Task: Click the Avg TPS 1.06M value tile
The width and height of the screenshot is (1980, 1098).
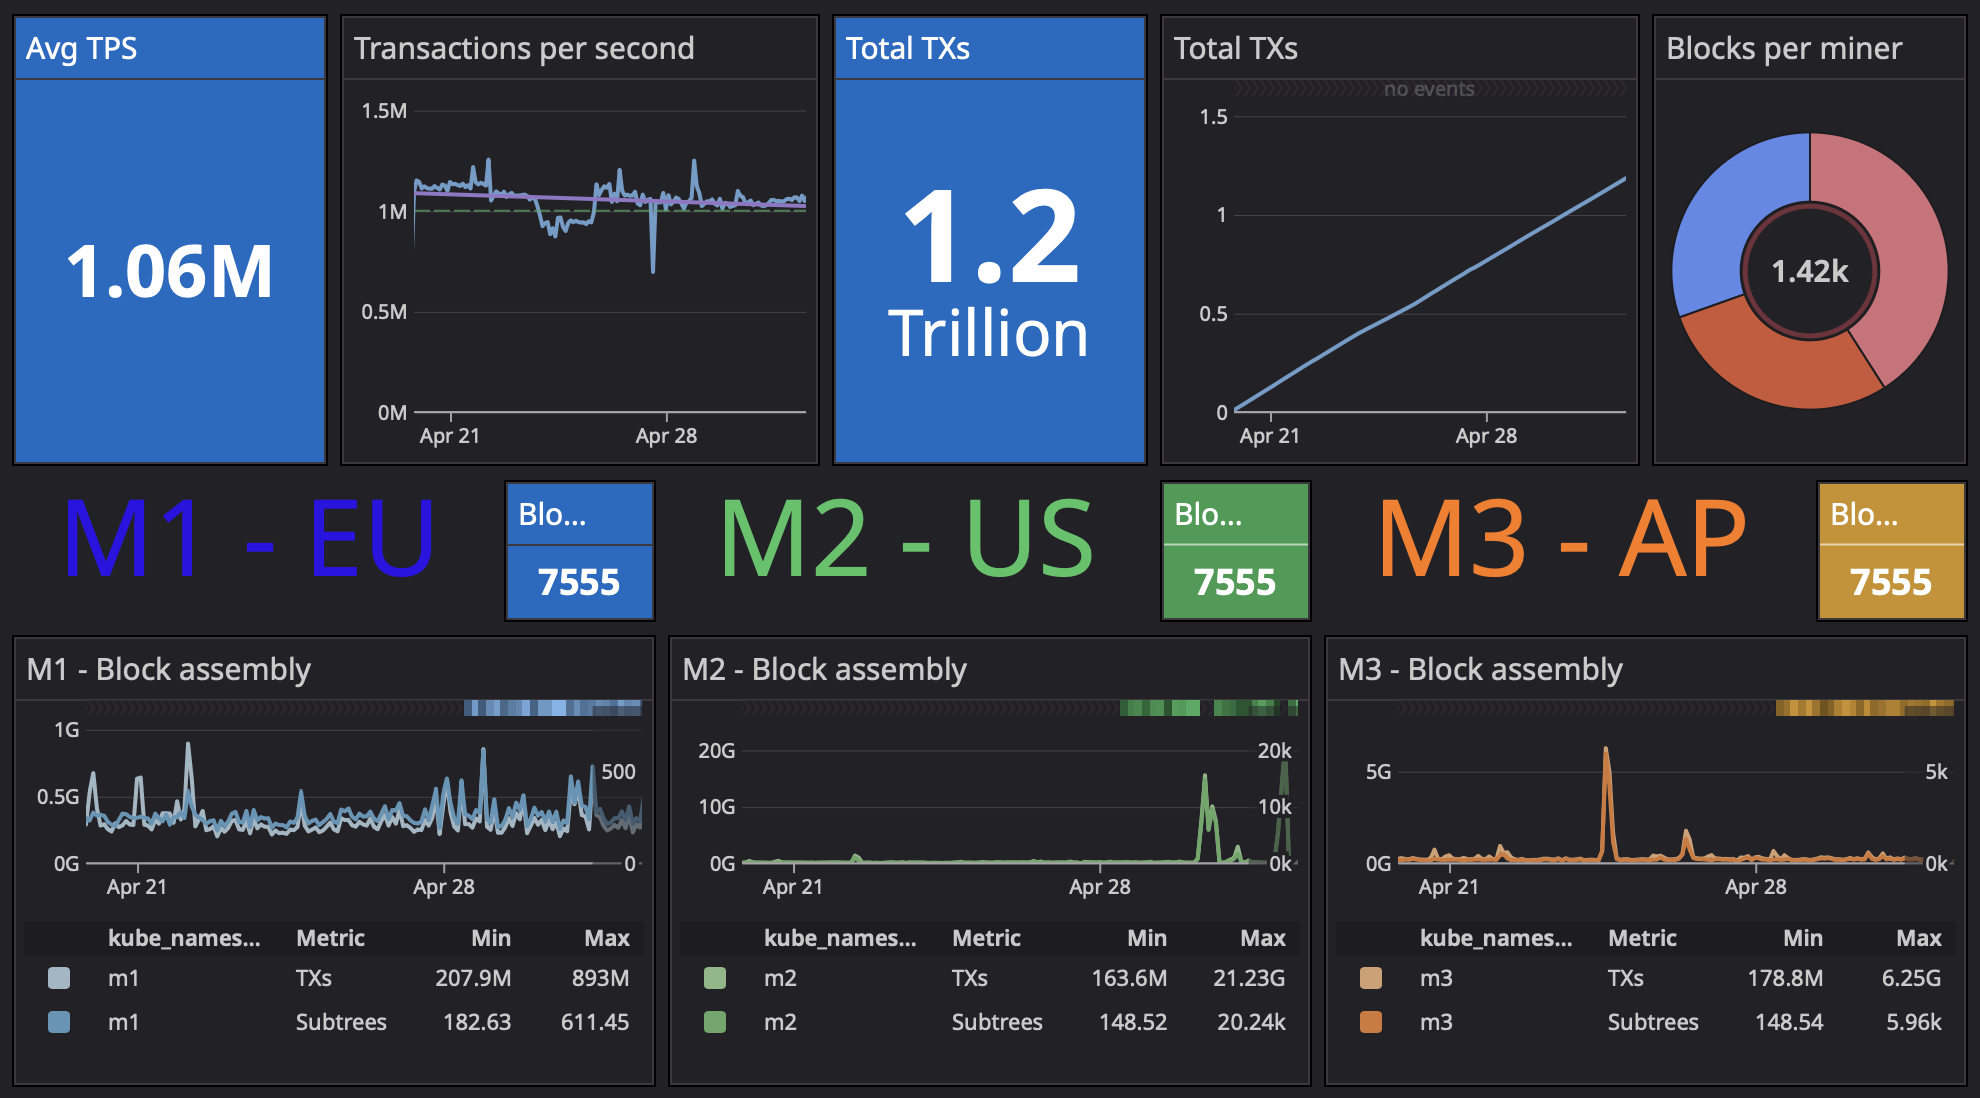Action: pyautogui.click(x=170, y=271)
